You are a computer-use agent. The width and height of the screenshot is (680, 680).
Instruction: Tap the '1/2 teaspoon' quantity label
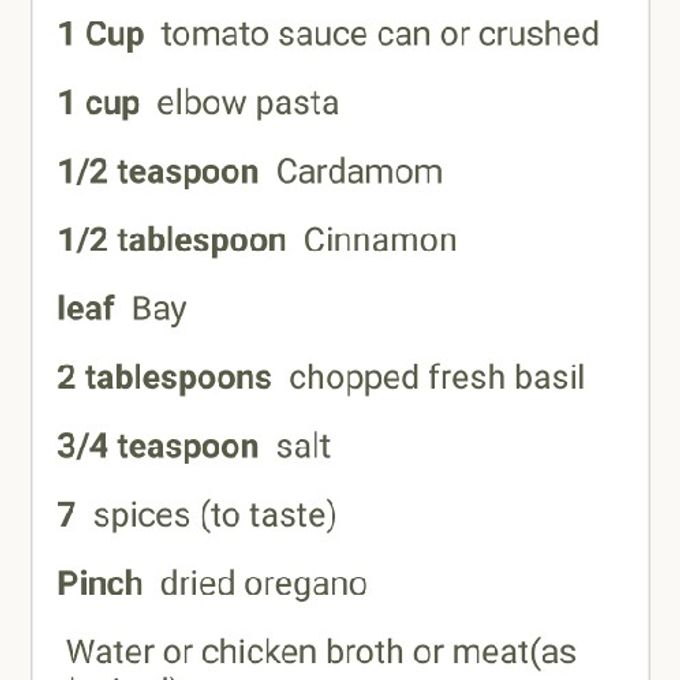click(x=158, y=172)
